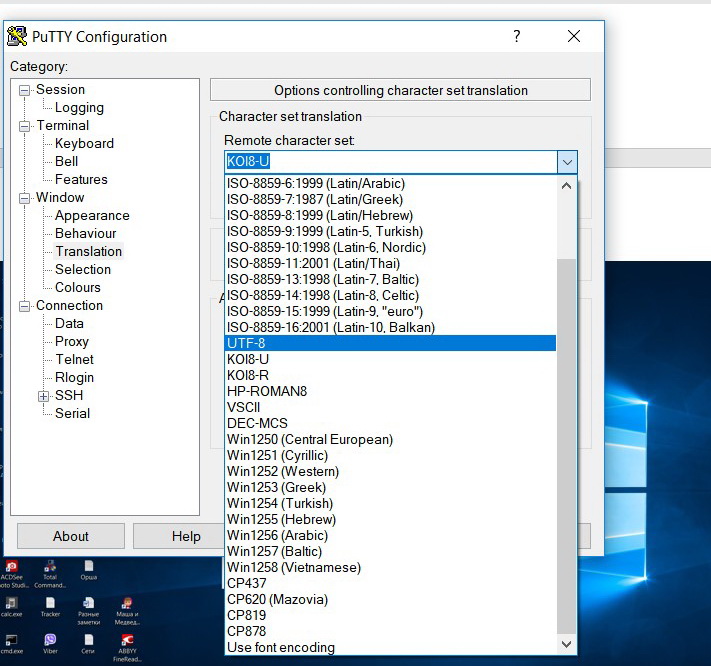Select the Data category
The width and height of the screenshot is (711, 666).
[x=69, y=323]
